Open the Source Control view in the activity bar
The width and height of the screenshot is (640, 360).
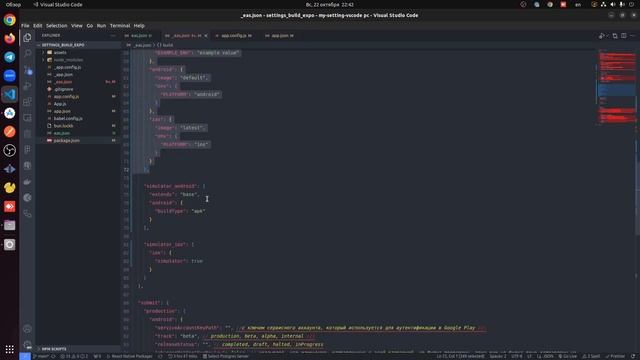coord(27,70)
